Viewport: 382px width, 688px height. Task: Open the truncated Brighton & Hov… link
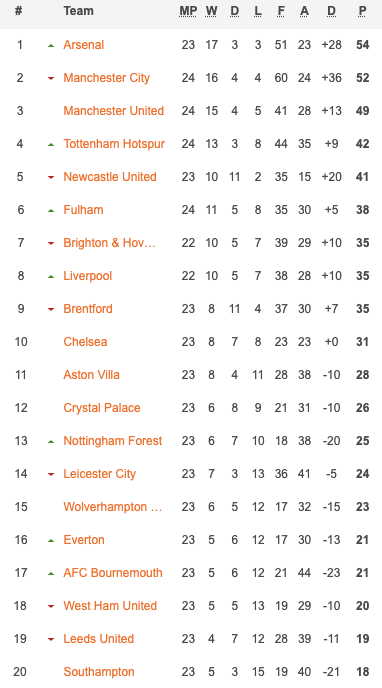(109, 243)
